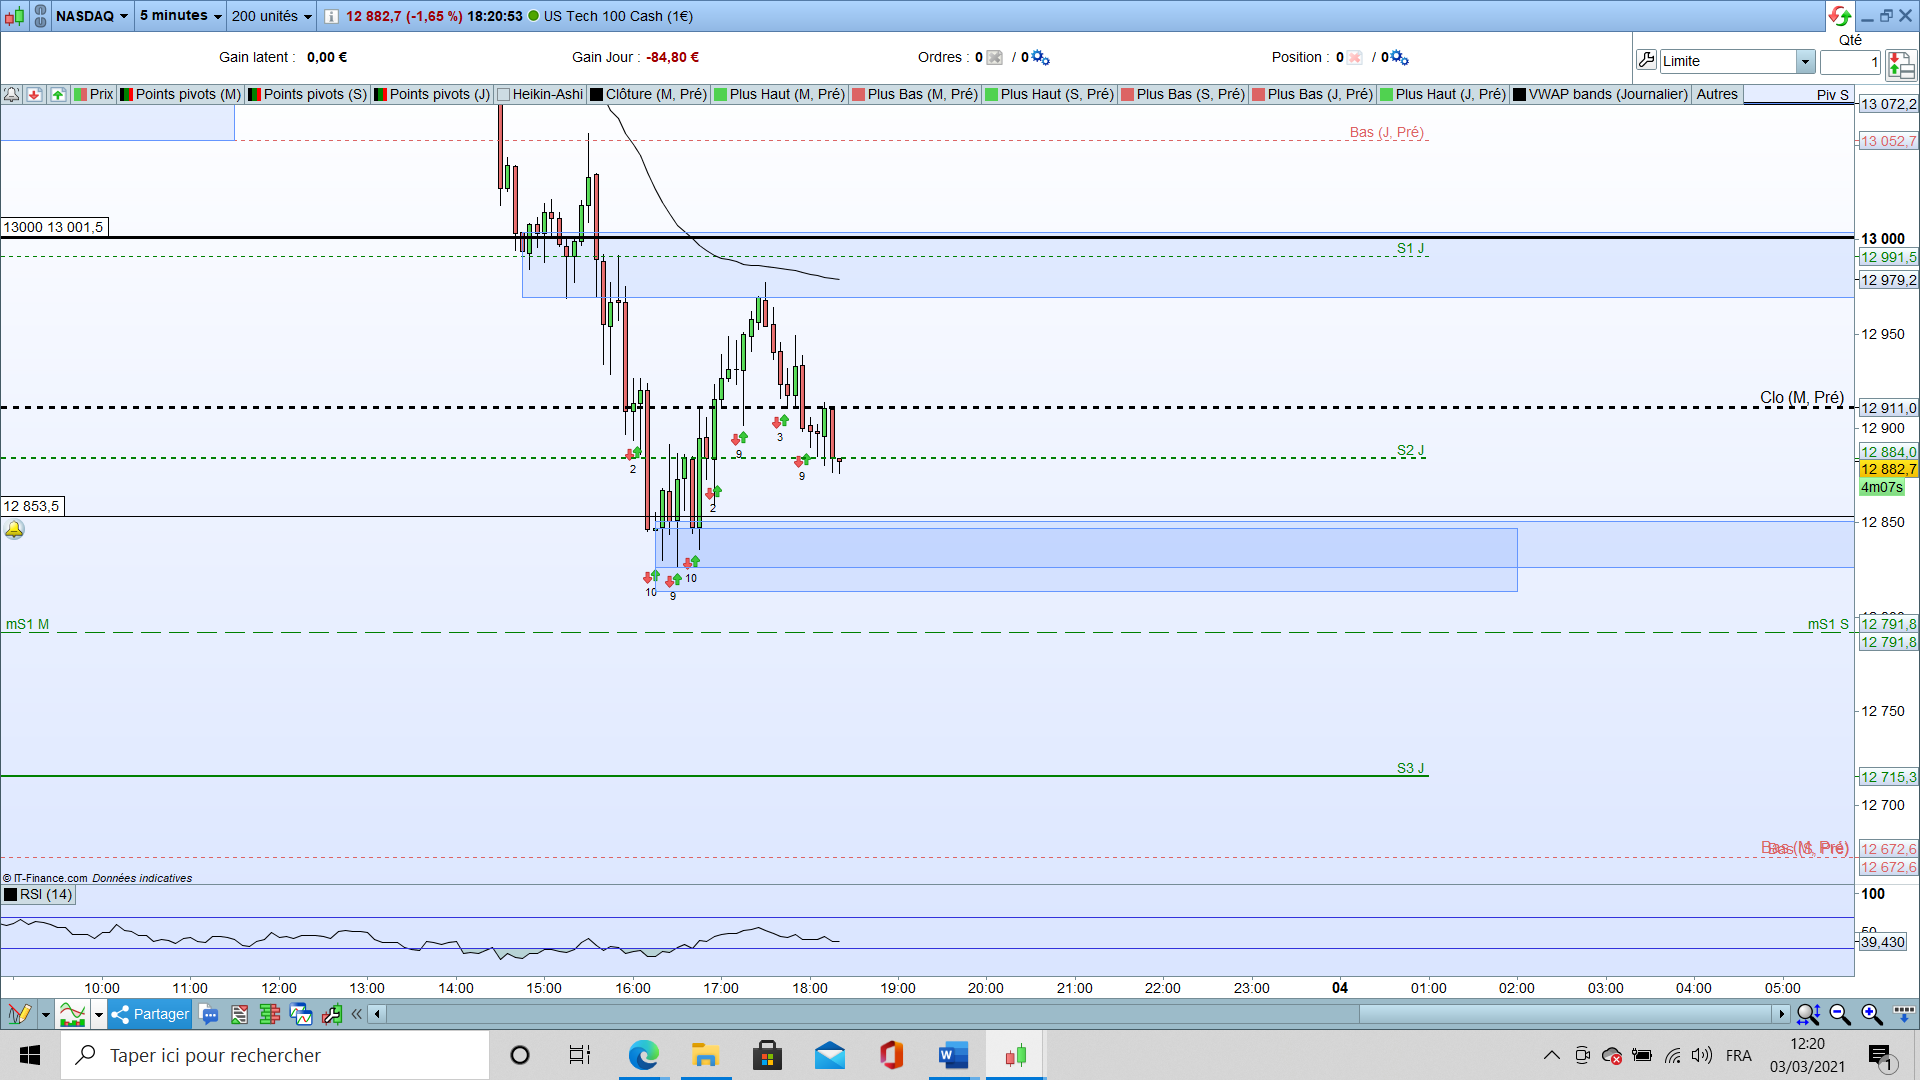Toggle the Points pivots (M) indicator
1920x1080 pixels.
pos(181,94)
